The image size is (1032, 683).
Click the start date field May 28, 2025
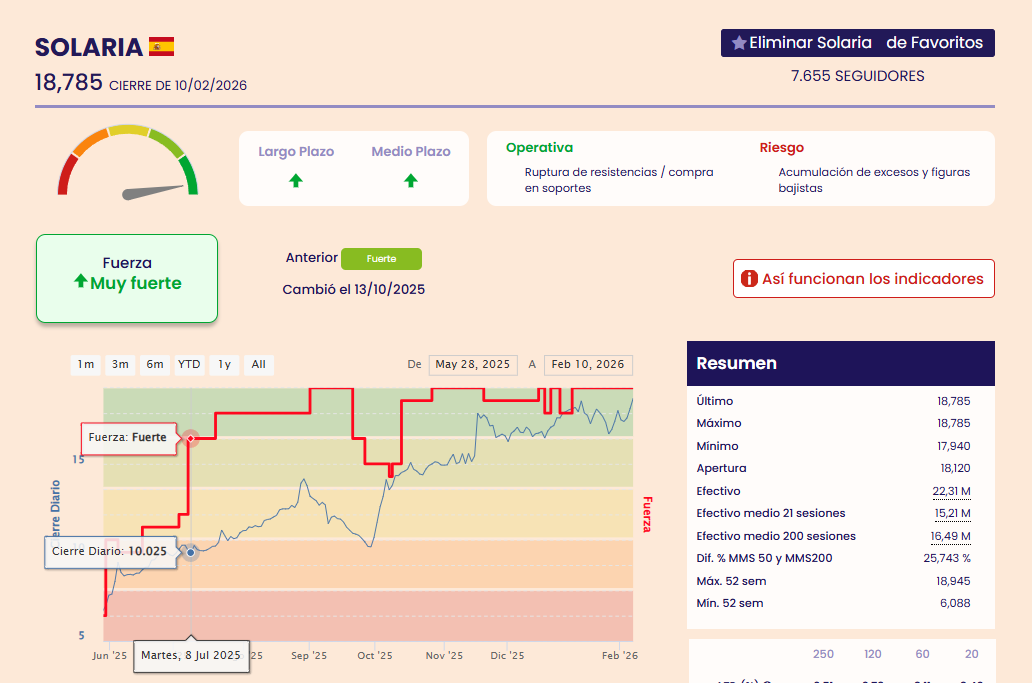pos(473,365)
